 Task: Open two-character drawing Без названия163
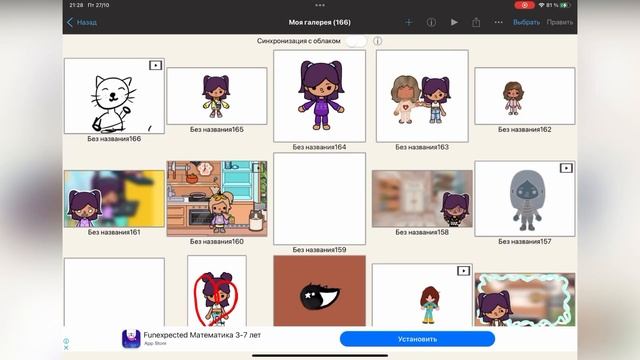pyautogui.click(x=422, y=96)
